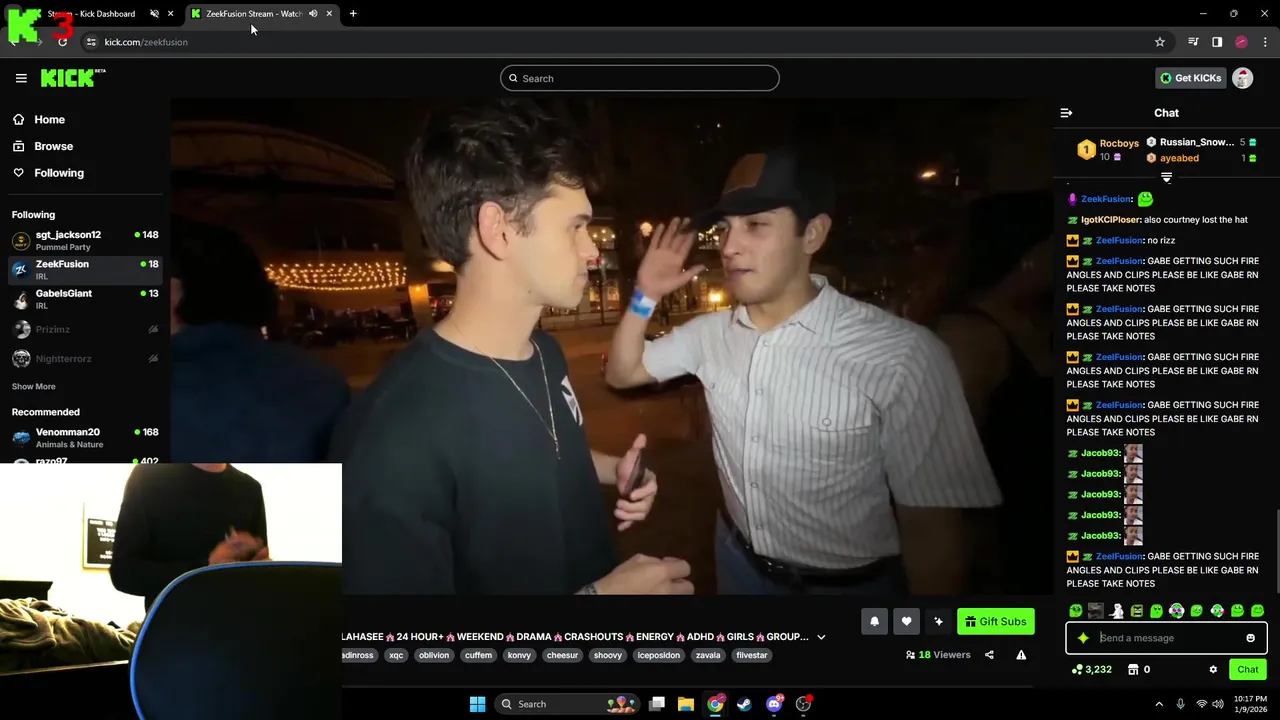Click the Windows Start button
1280x720 pixels.
click(477, 704)
